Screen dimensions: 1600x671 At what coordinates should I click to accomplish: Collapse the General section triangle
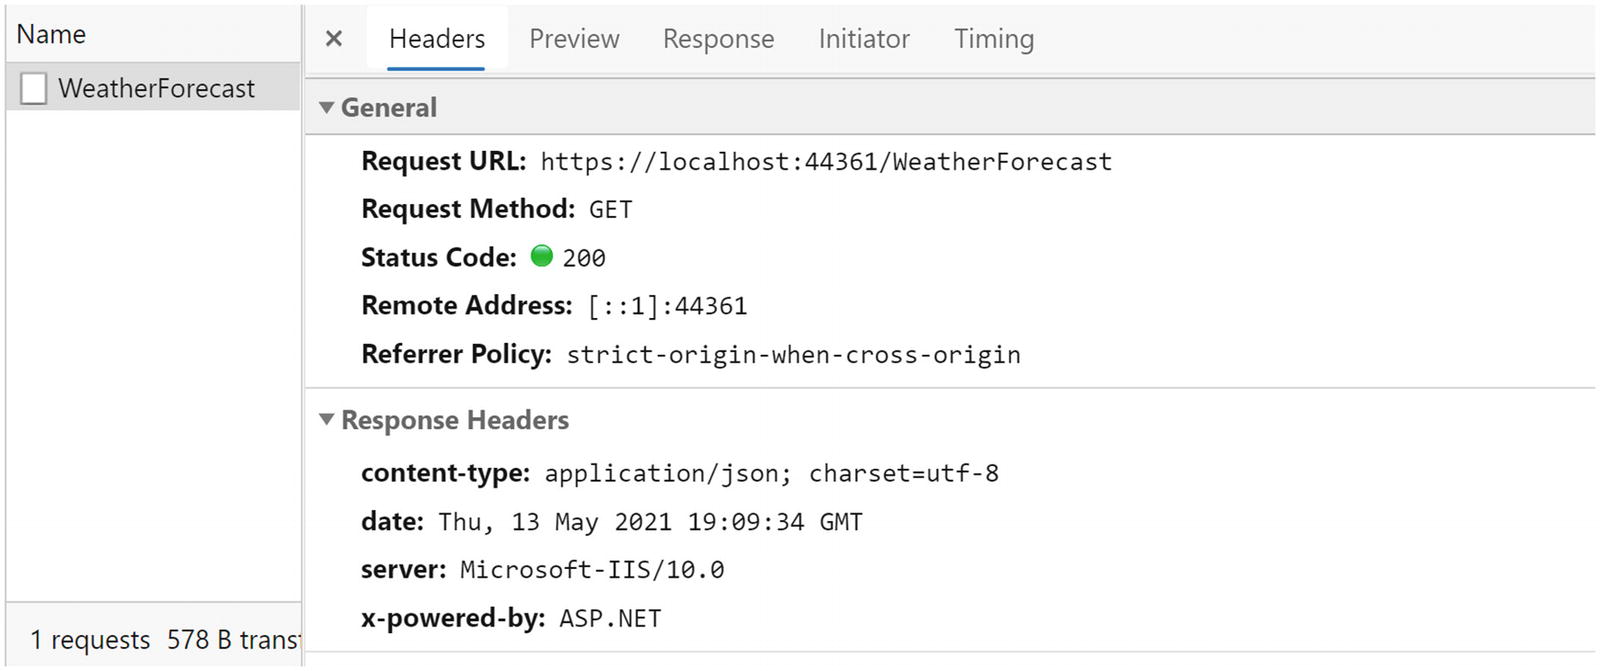click(326, 107)
